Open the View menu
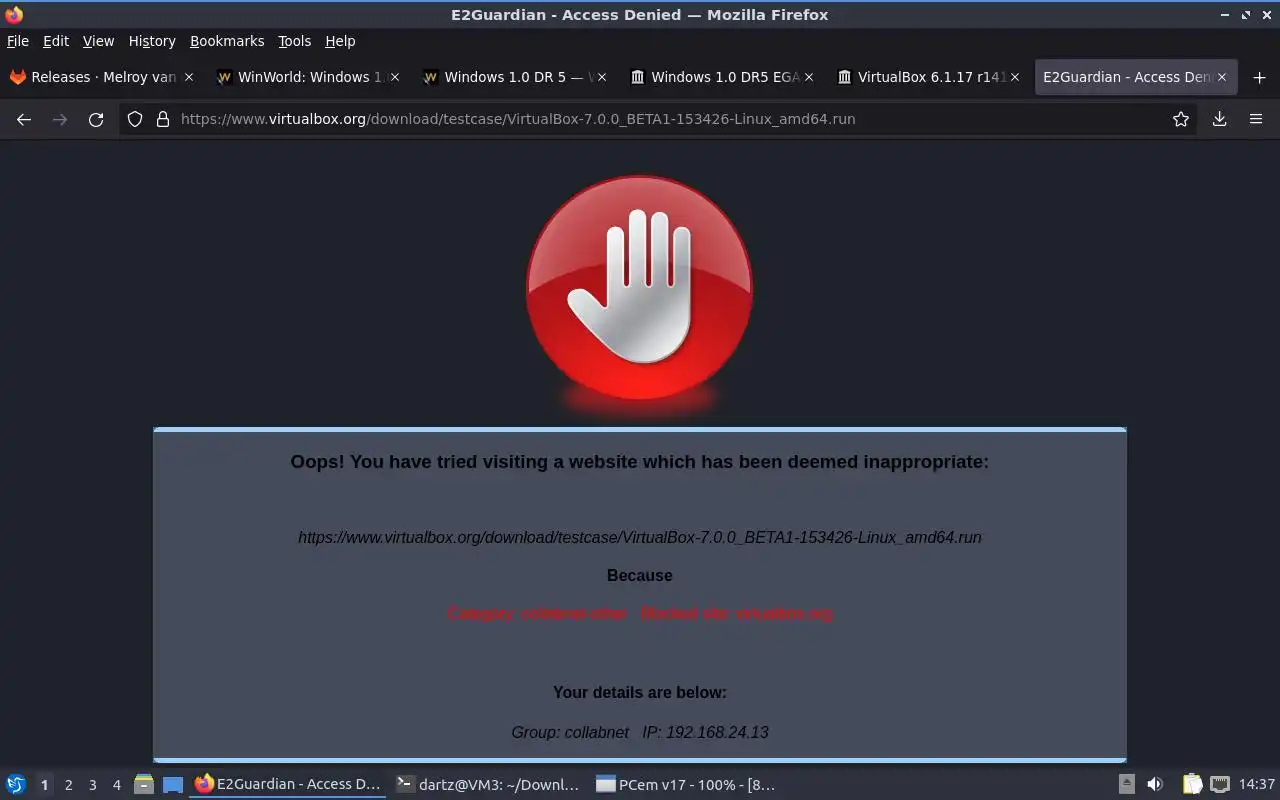 98,41
